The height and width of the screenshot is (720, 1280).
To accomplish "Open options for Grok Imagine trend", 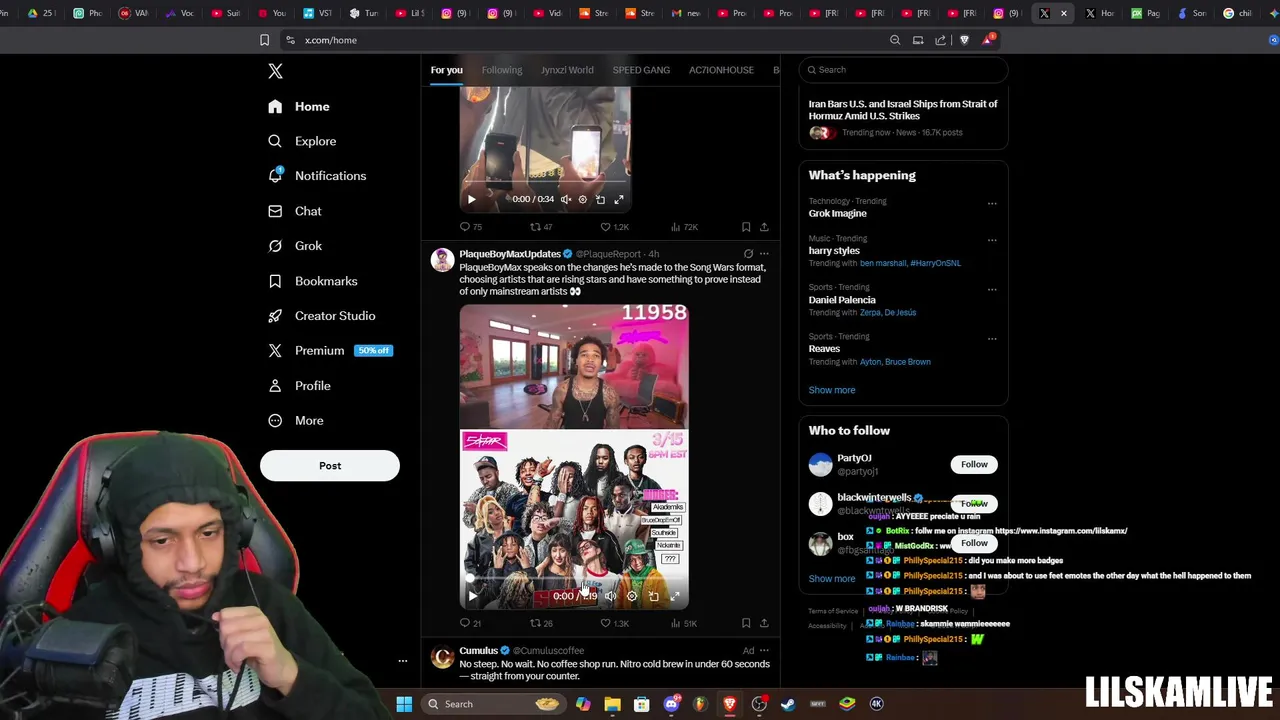I will (x=992, y=204).
